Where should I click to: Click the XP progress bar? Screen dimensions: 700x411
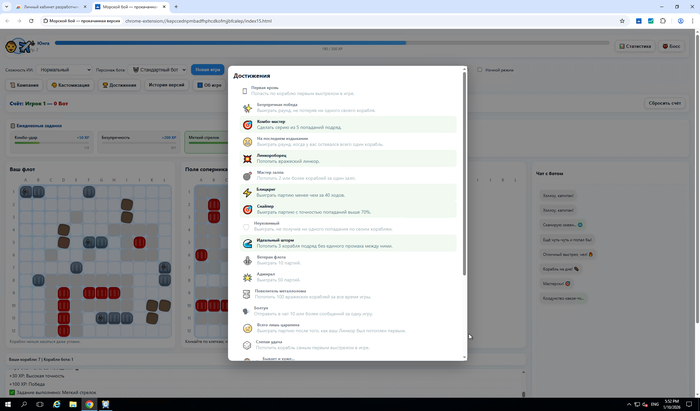point(330,43)
